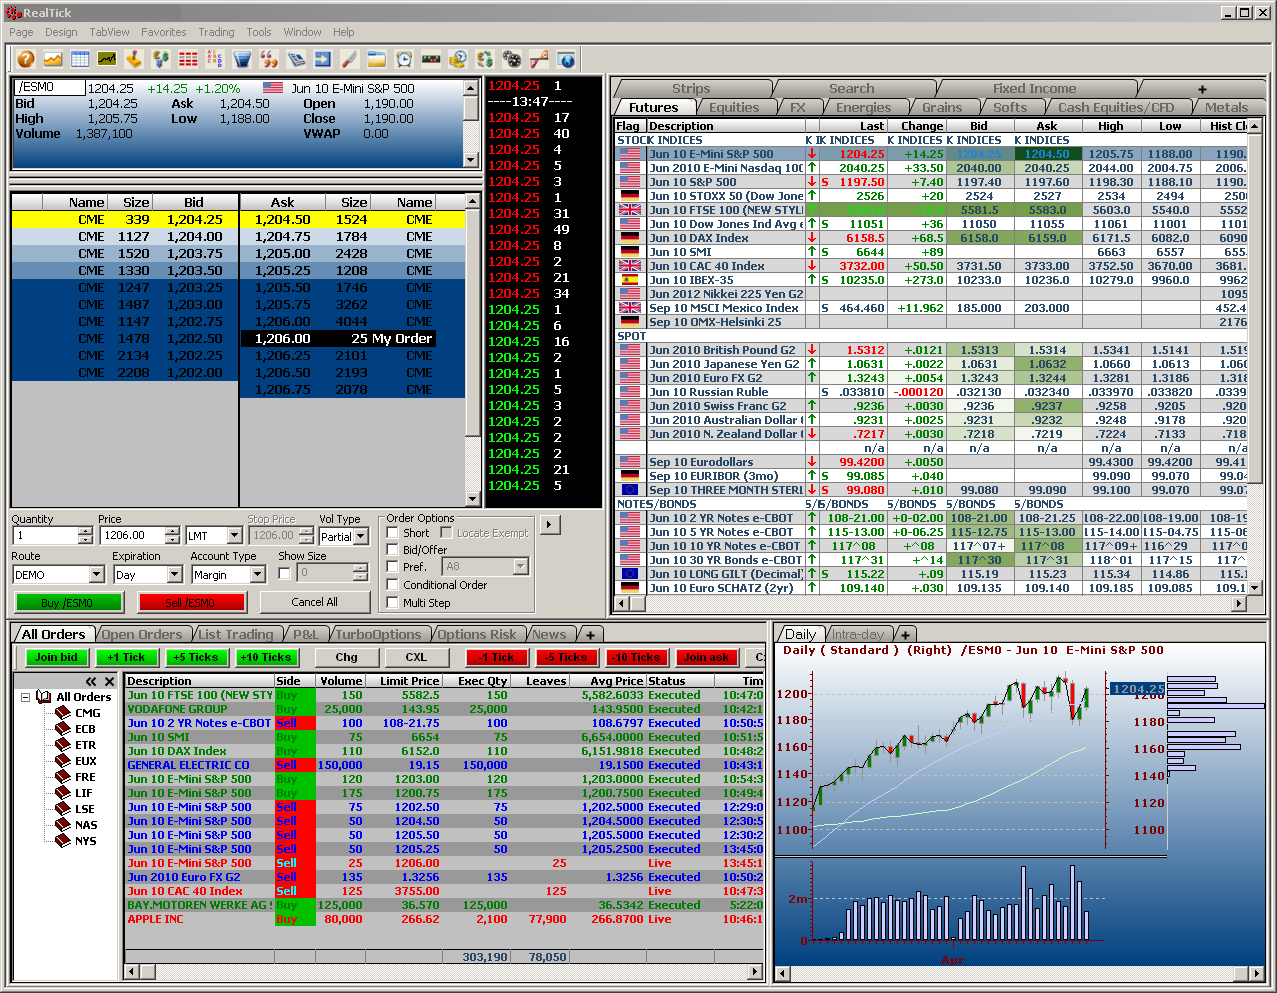This screenshot has width=1277, height=993.
Task: Open the Account Type Margin dropdown
Action: click(x=258, y=575)
